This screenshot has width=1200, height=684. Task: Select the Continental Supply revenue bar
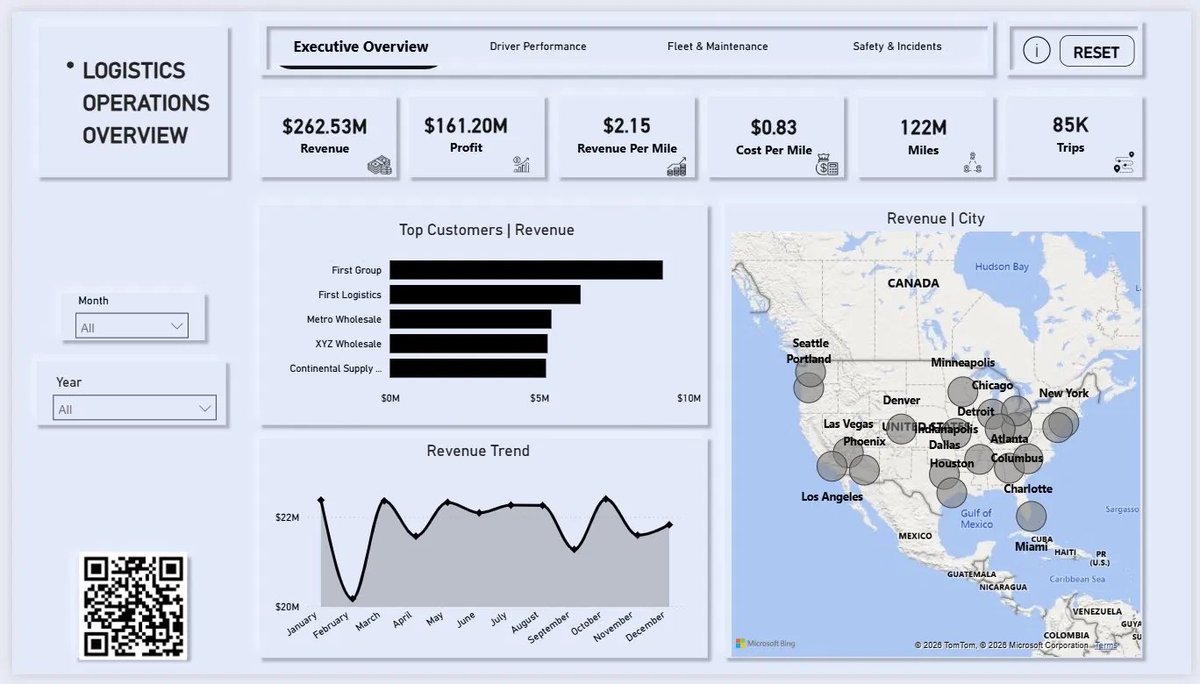468,368
